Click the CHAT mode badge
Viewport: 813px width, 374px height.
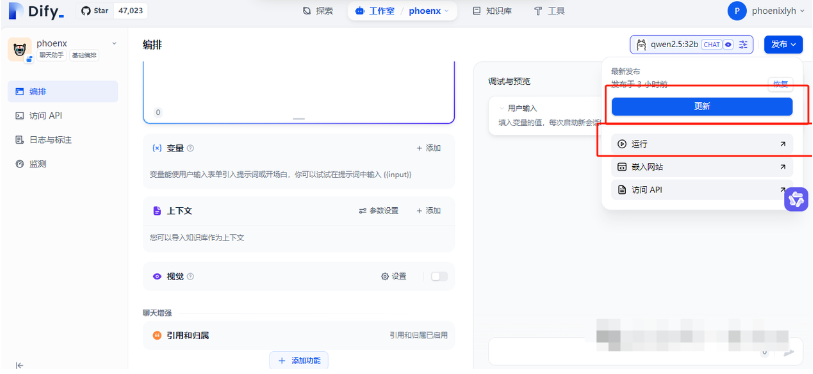coord(711,45)
